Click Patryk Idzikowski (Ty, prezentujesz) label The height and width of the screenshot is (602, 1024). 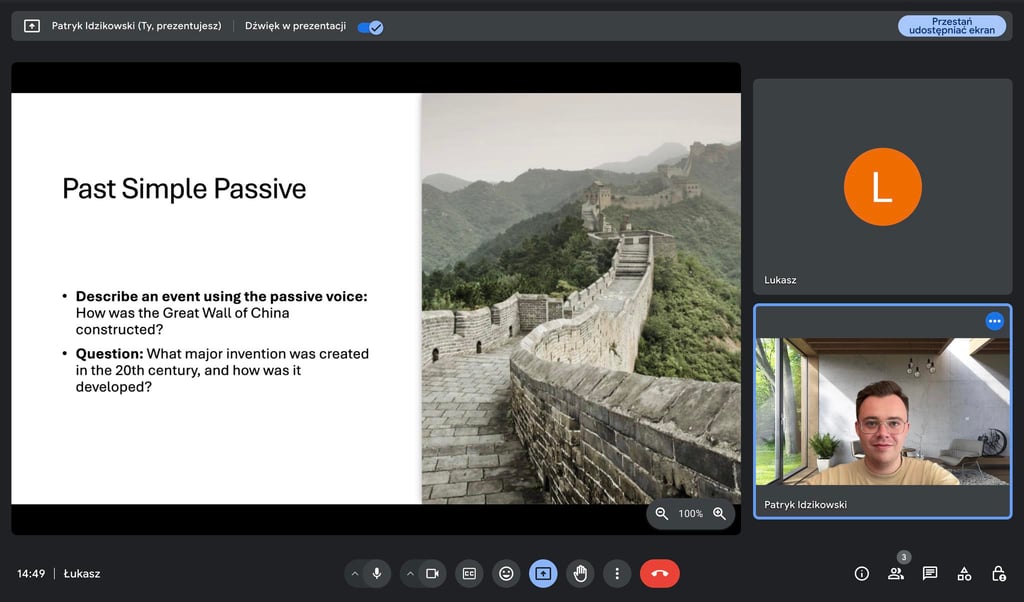coord(136,26)
